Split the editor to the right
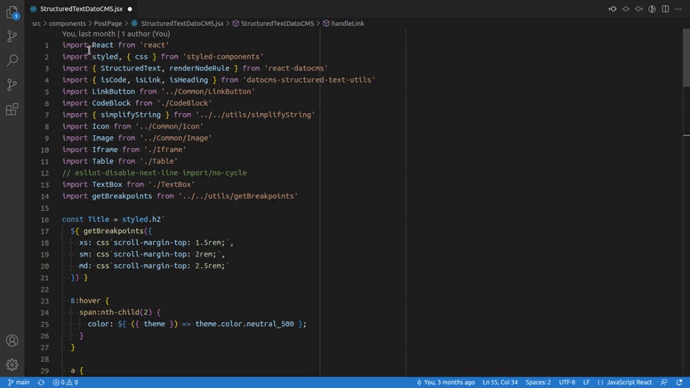This screenshot has height=388, width=690. [665, 9]
